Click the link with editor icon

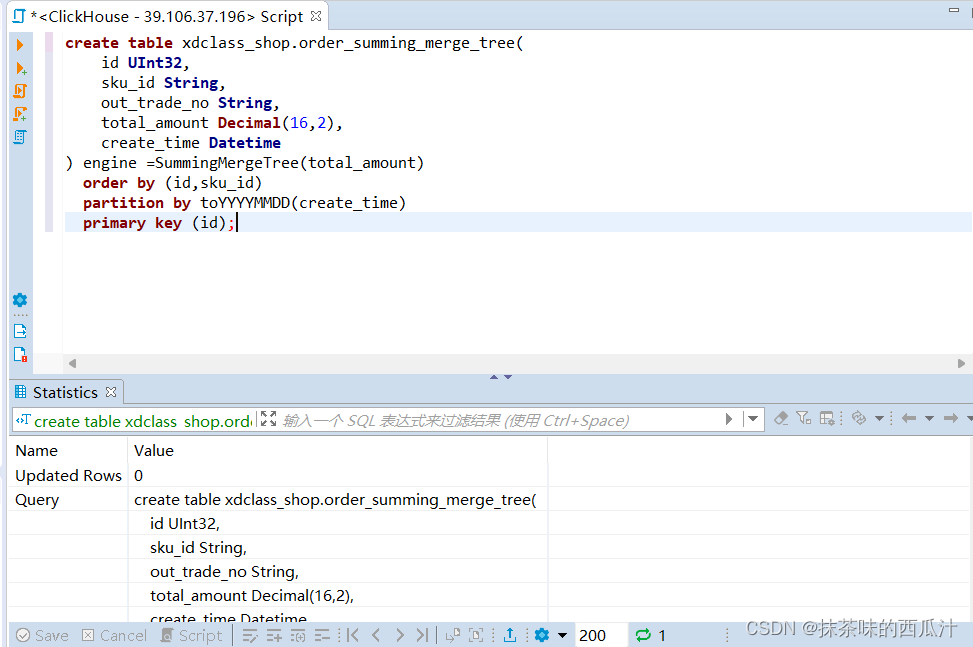click(x=859, y=419)
